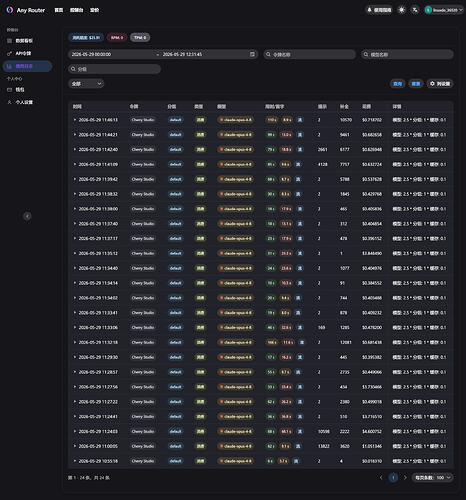This screenshot has height=500, width=466.
Task: Click the gear column settings button
Action: [x=440, y=84]
